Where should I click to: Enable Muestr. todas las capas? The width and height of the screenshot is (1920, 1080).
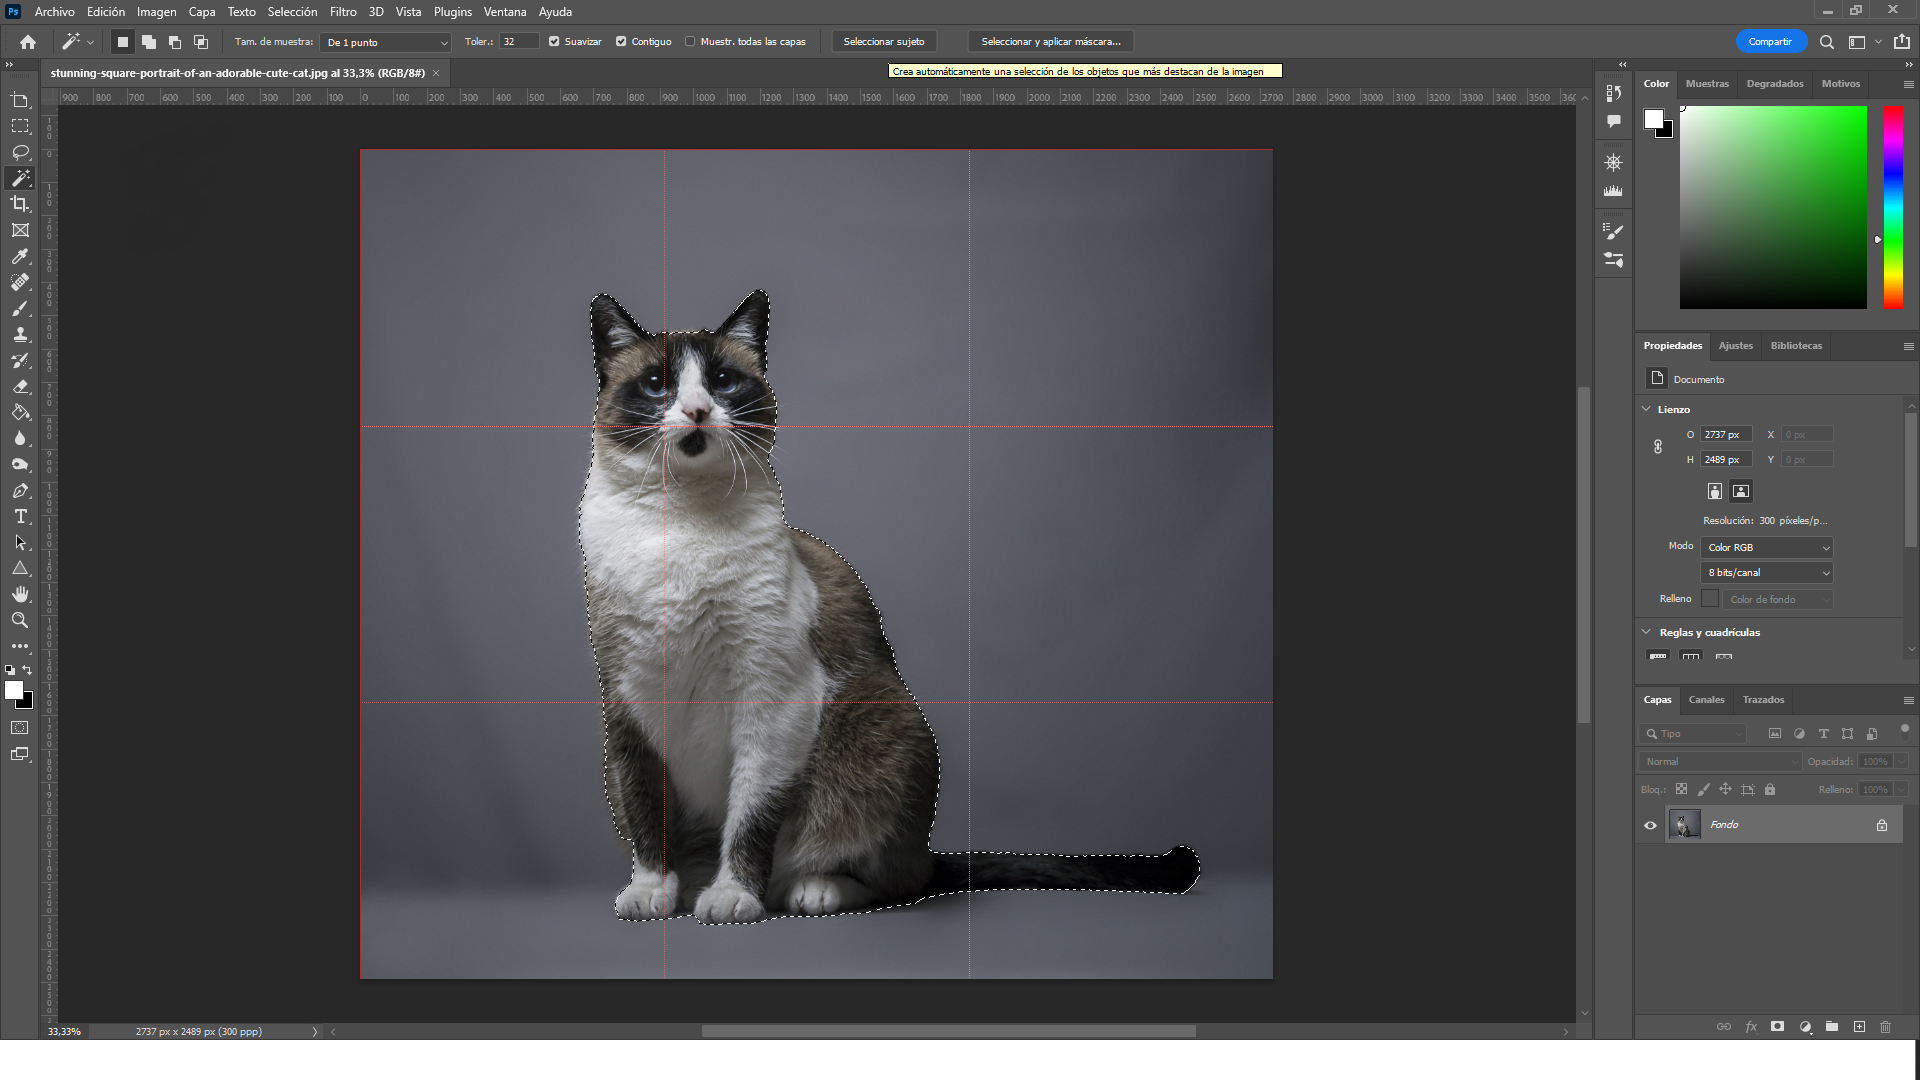pos(690,42)
